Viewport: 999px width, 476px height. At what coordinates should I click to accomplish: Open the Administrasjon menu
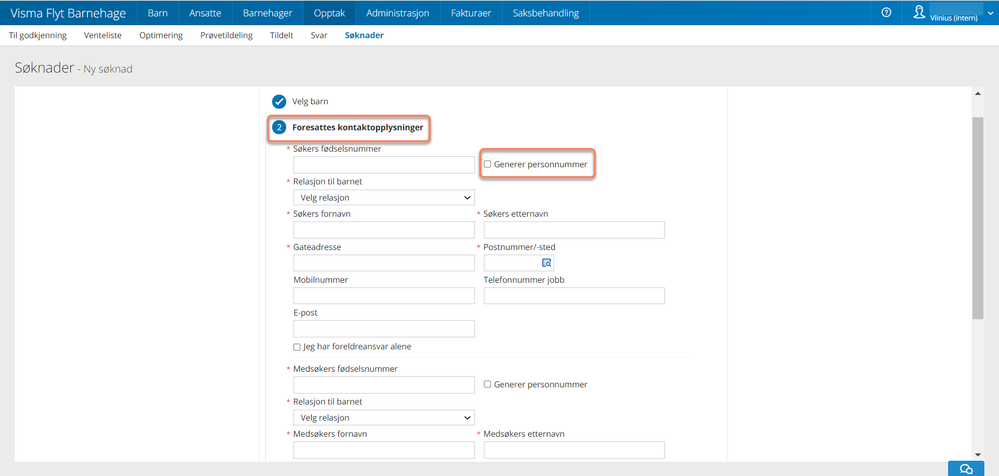[398, 13]
